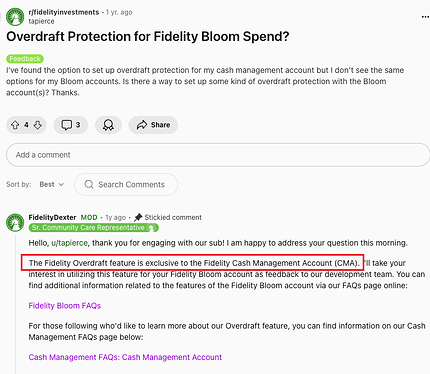The width and height of the screenshot is (430, 374).
Task: Open the Cash Management FAQs link
Action: click(125, 357)
